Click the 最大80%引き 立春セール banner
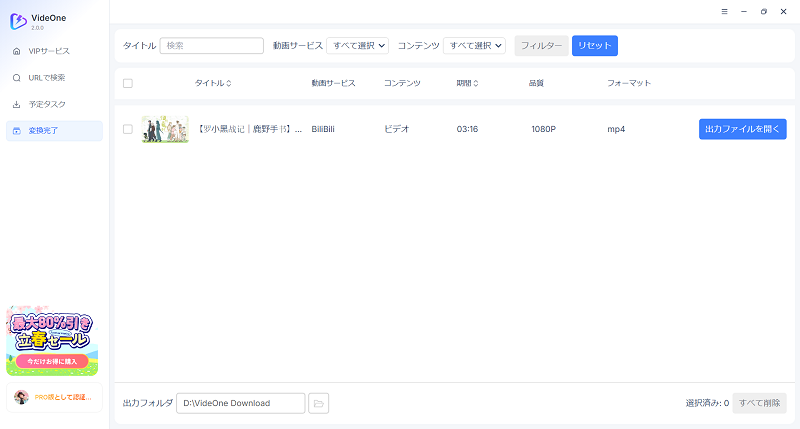This screenshot has width=800, height=429. pos(52,341)
